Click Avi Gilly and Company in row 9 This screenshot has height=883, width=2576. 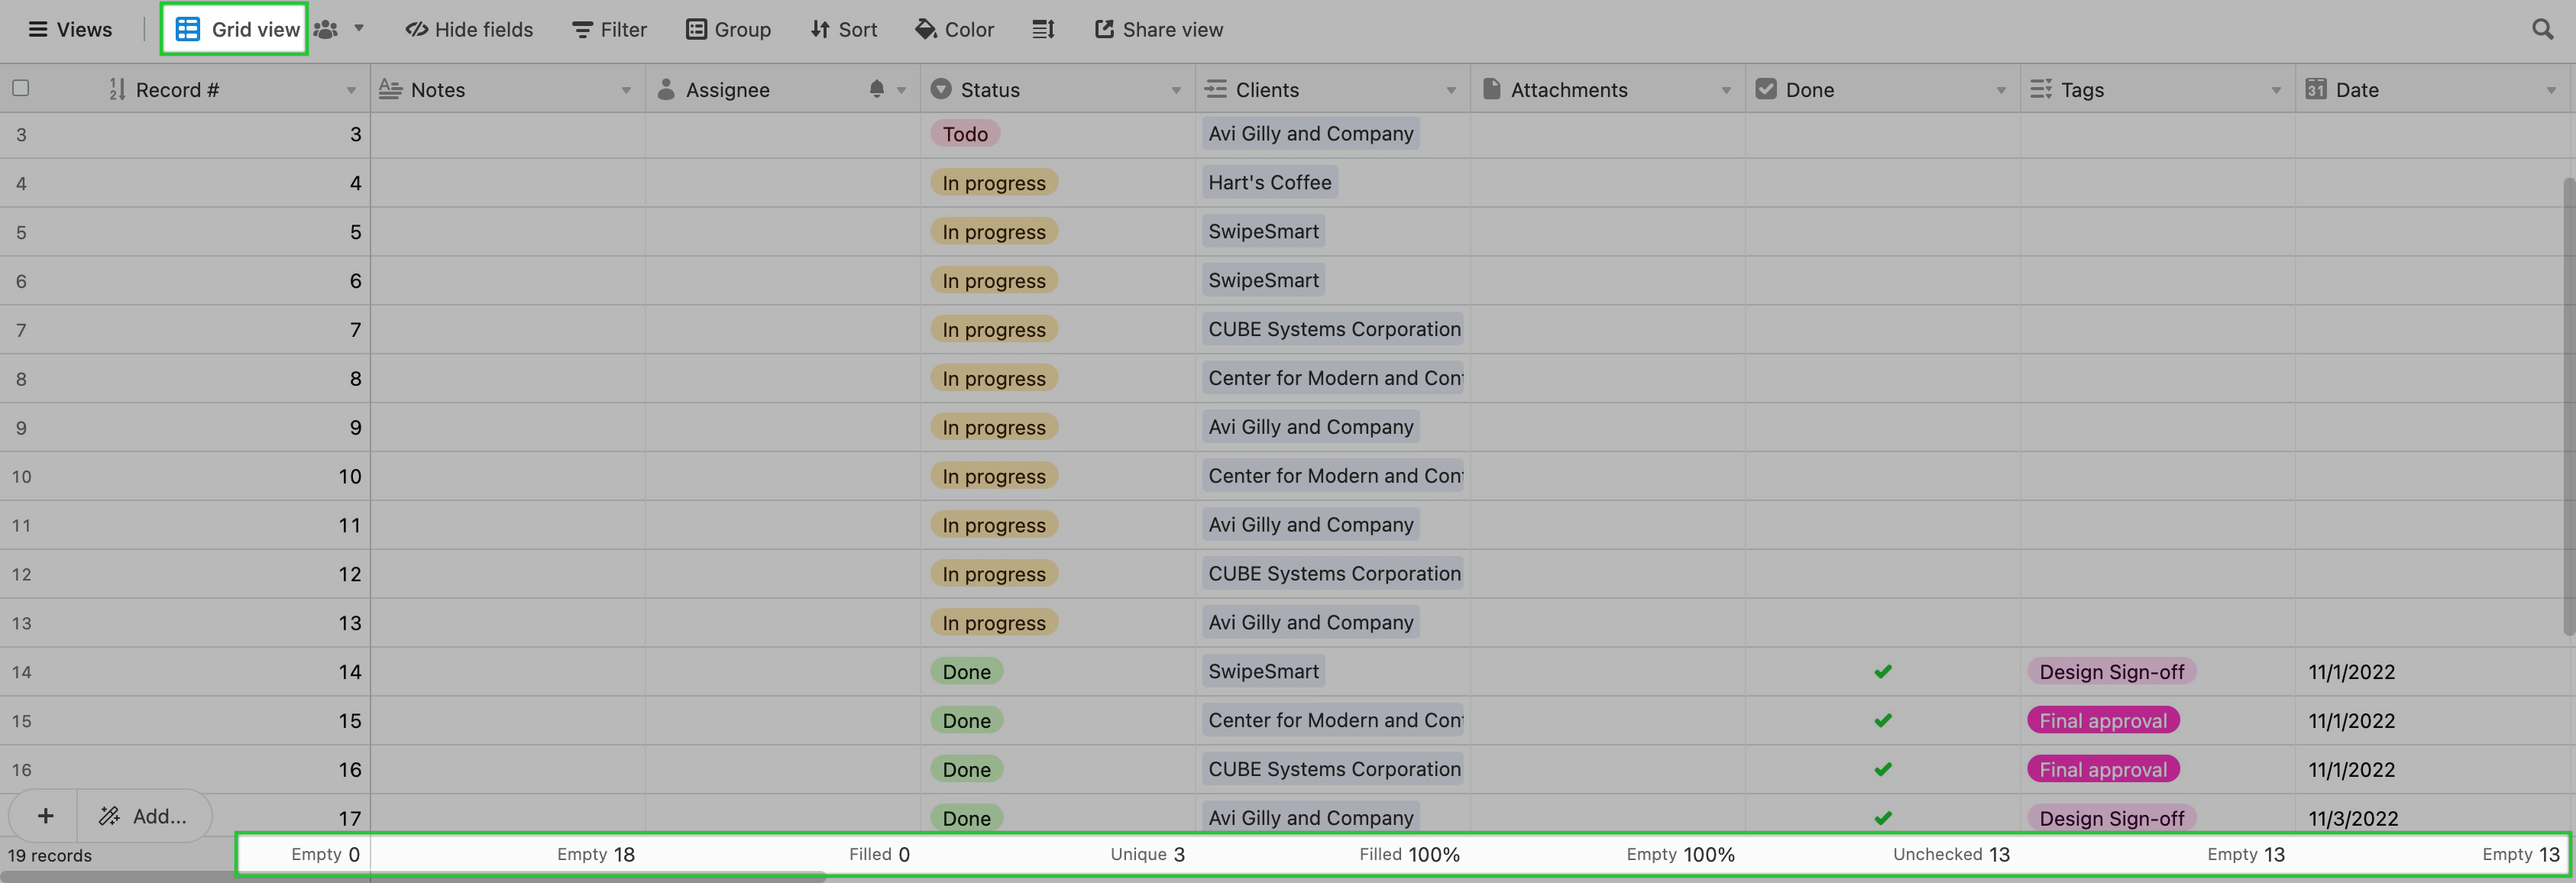(x=1310, y=428)
